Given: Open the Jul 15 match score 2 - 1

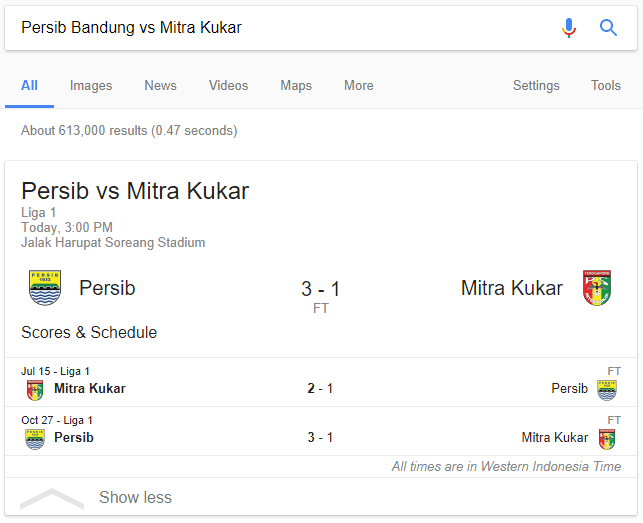Looking at the screenshot, I should (320, 388).
